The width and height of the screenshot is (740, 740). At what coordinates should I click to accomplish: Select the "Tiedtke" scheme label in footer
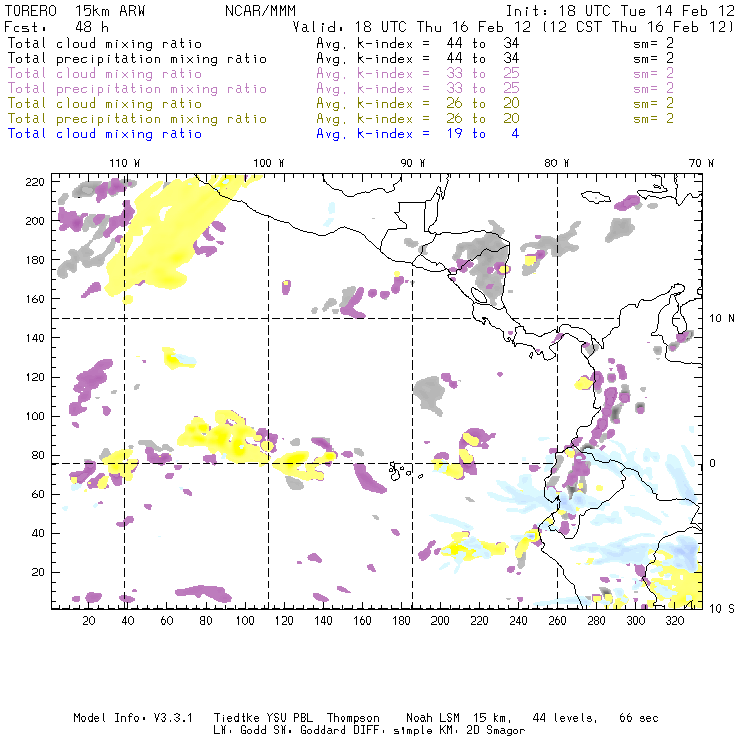pyautogui.click(x=237, y=718)
